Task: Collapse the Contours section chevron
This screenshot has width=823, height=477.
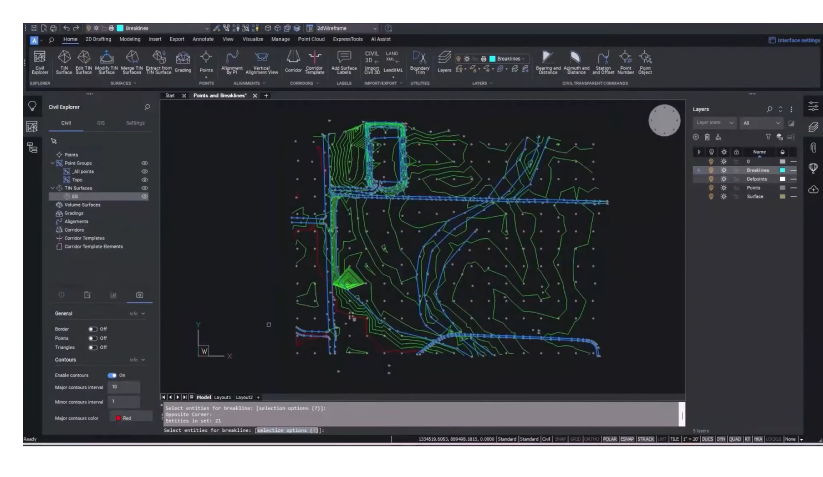Action: pyautogui.click(x=143, y=360)
